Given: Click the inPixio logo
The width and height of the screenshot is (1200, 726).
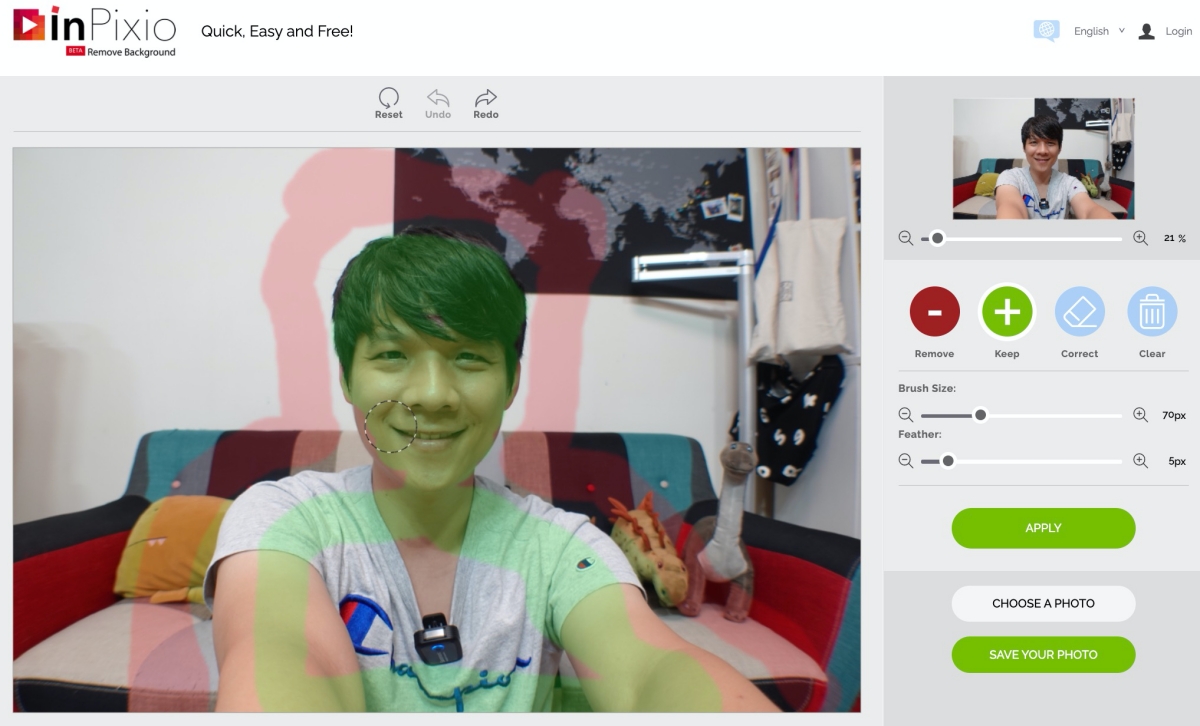Looking at the screenshot, I should click(95, 30).
